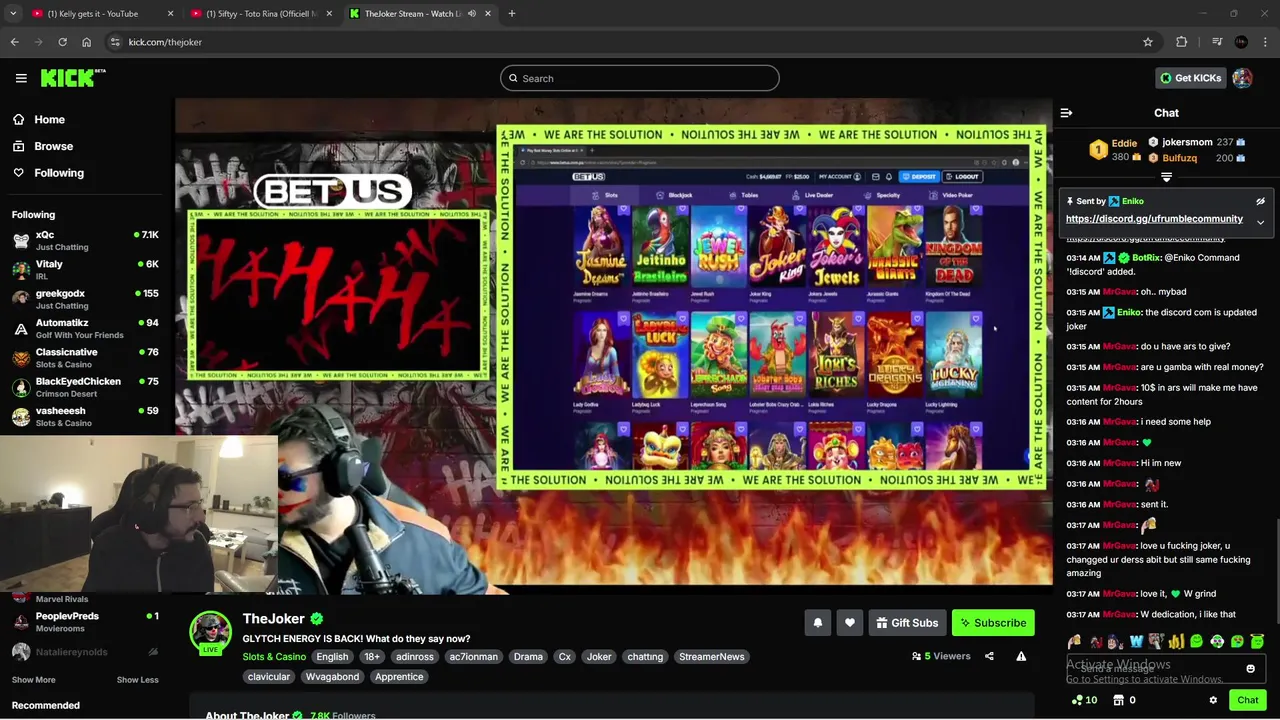This screenshot has width=1280, height=720.
Task: Open the Discord community link
Action: click(1154, 219)
